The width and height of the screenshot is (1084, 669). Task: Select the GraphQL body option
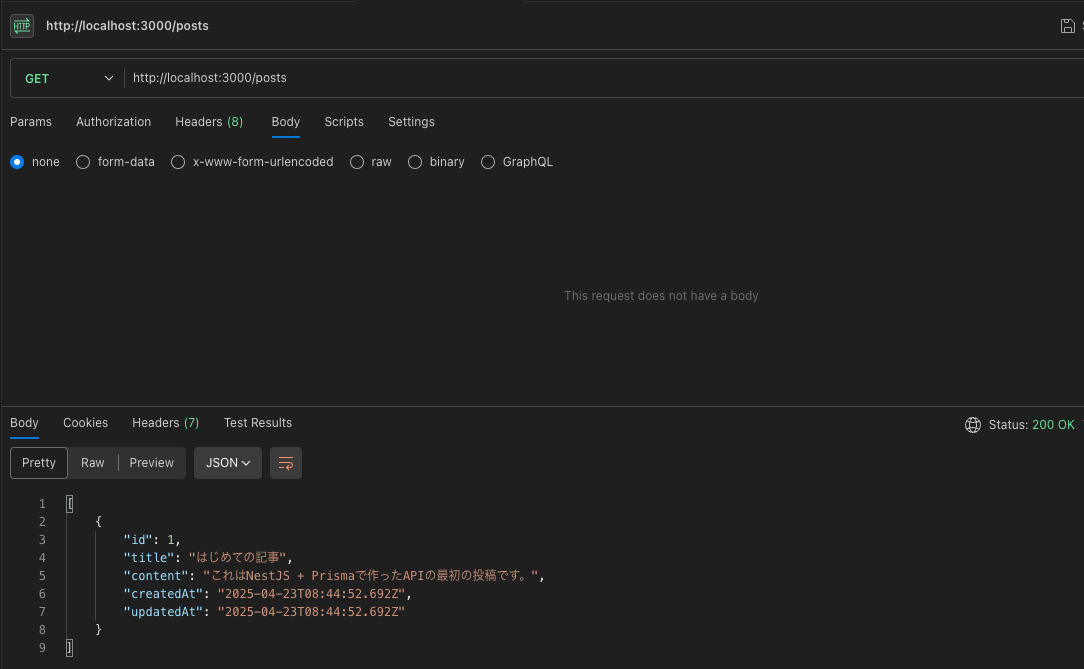[488, 162]
